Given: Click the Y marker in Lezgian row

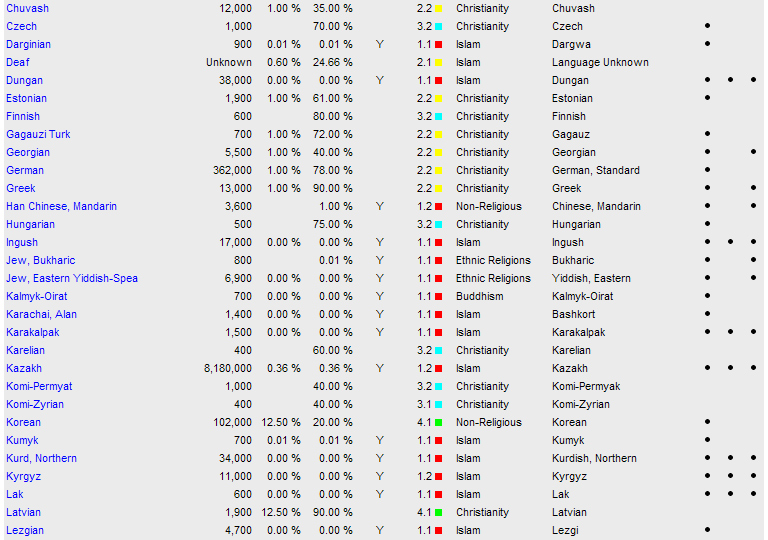Looking at the screenshot, I should [x=380, y=531].
